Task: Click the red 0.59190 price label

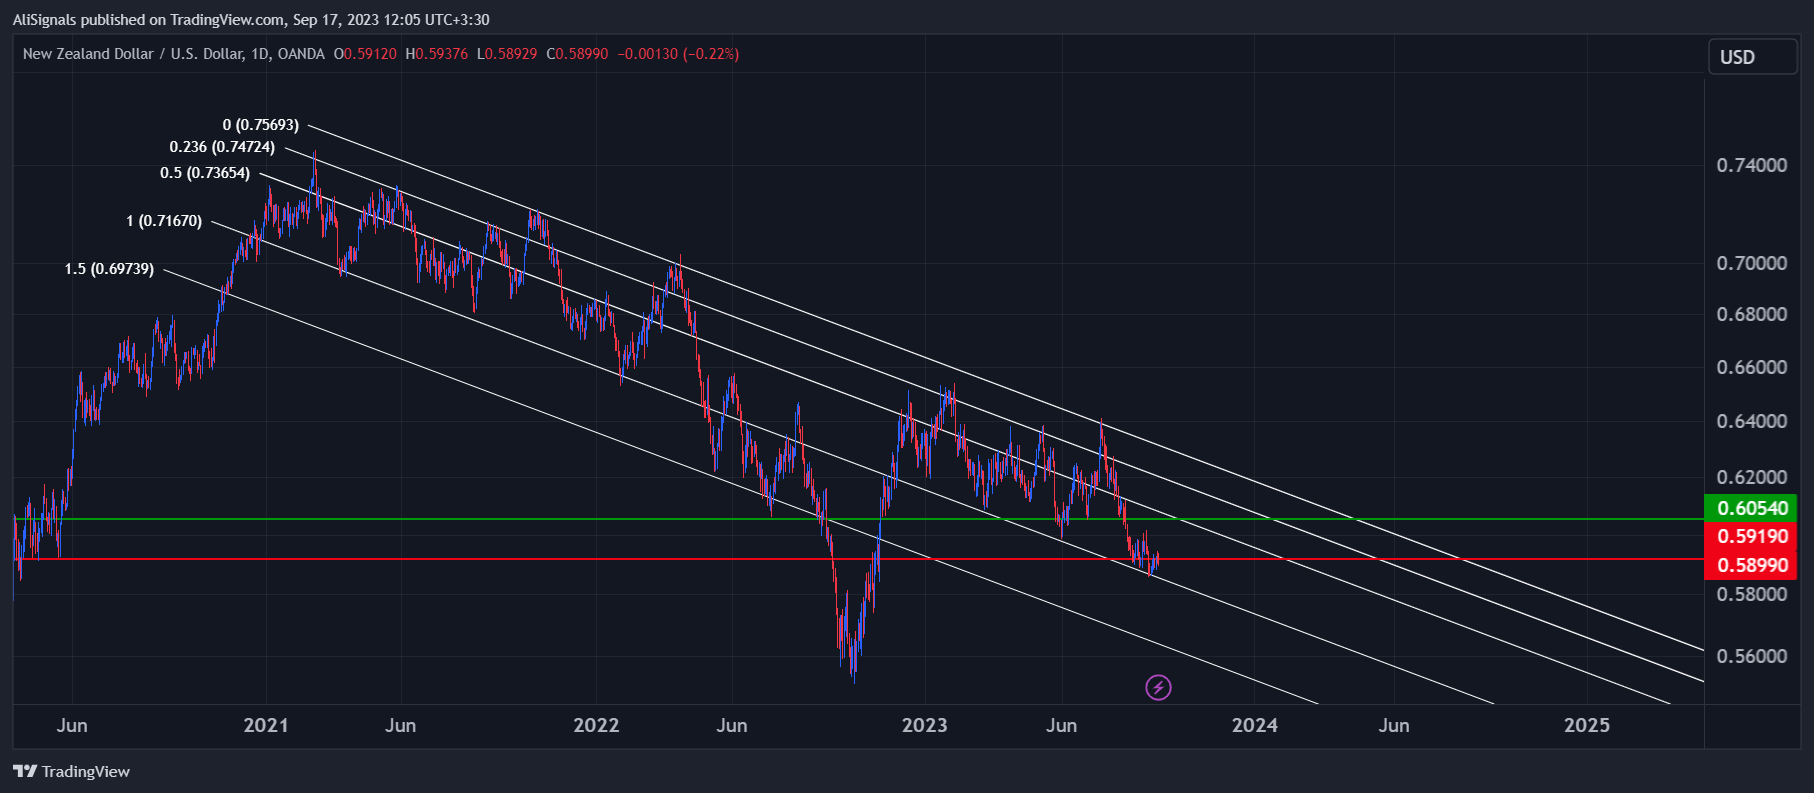Action: [1751, 536]
